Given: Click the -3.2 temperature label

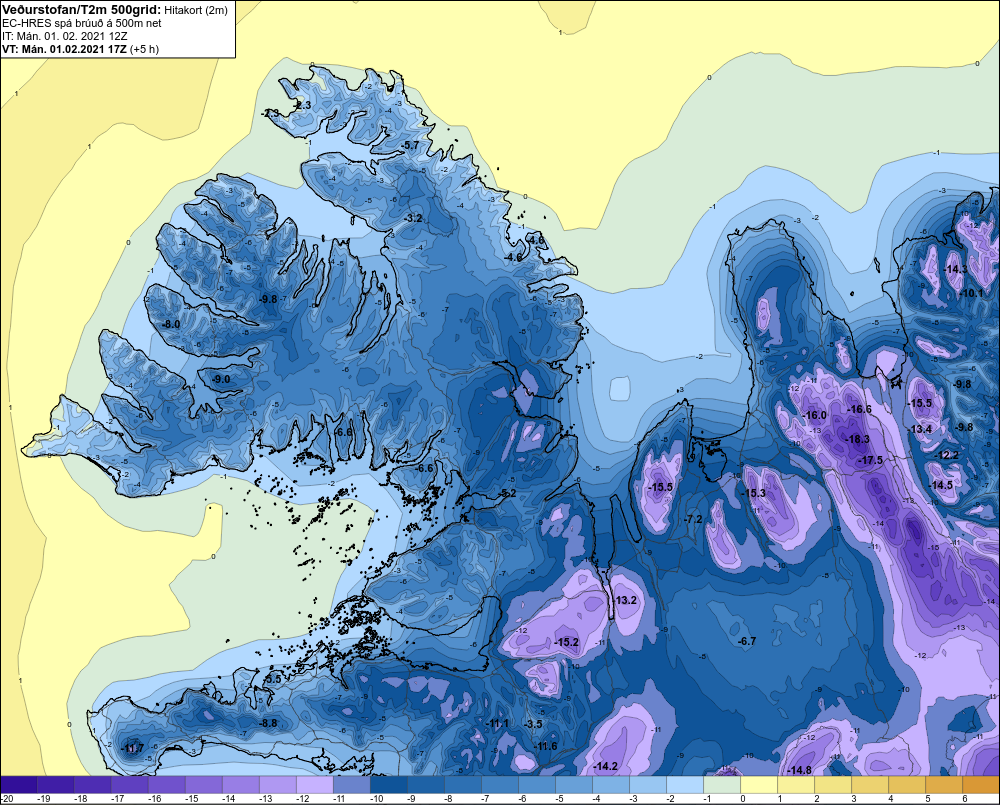Looking at the screenshot, I should click(413, 218).
